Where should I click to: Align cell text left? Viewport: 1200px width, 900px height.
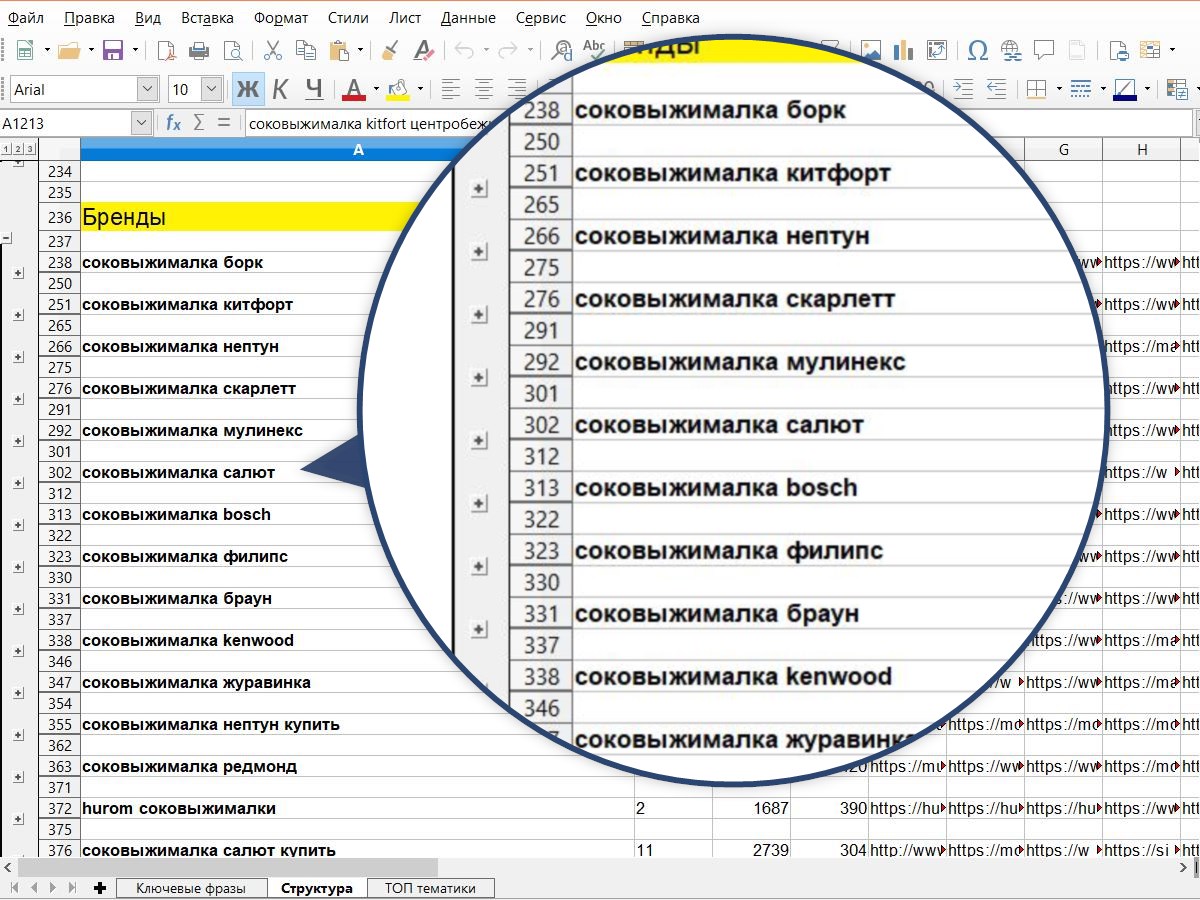(451, 89)
